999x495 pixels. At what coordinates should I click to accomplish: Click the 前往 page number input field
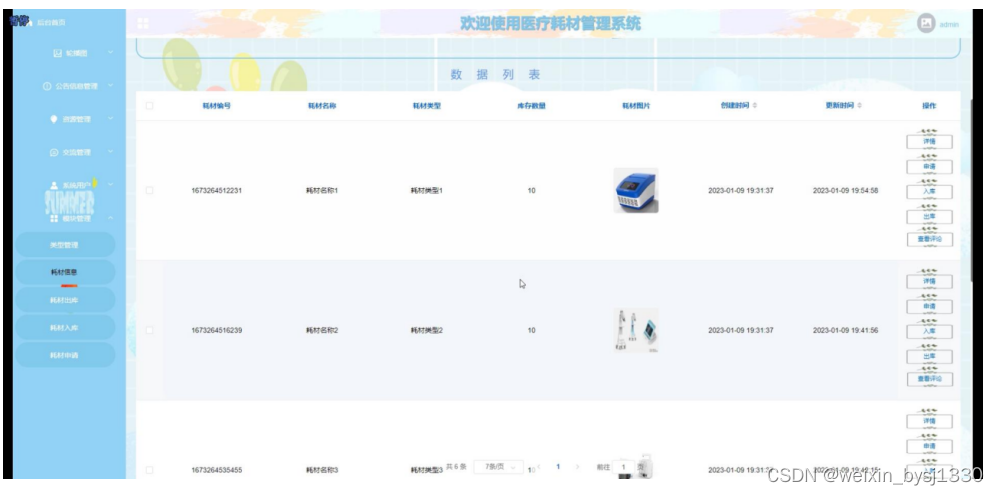click(x=624, y=468)
